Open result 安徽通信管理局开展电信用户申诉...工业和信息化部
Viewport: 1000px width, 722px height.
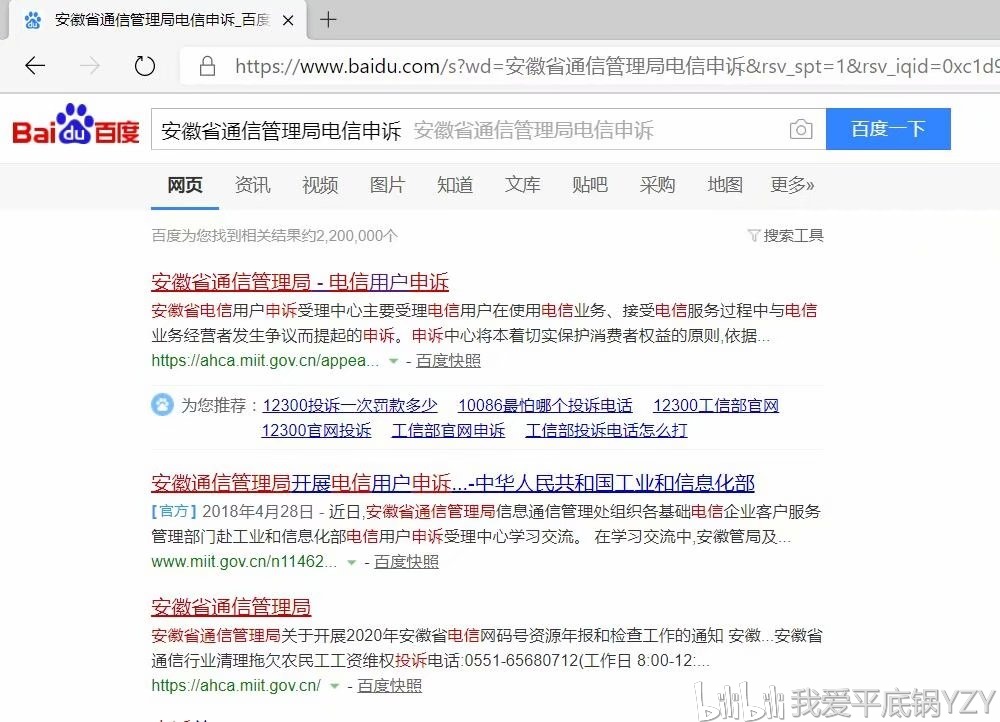coord(453,483)
